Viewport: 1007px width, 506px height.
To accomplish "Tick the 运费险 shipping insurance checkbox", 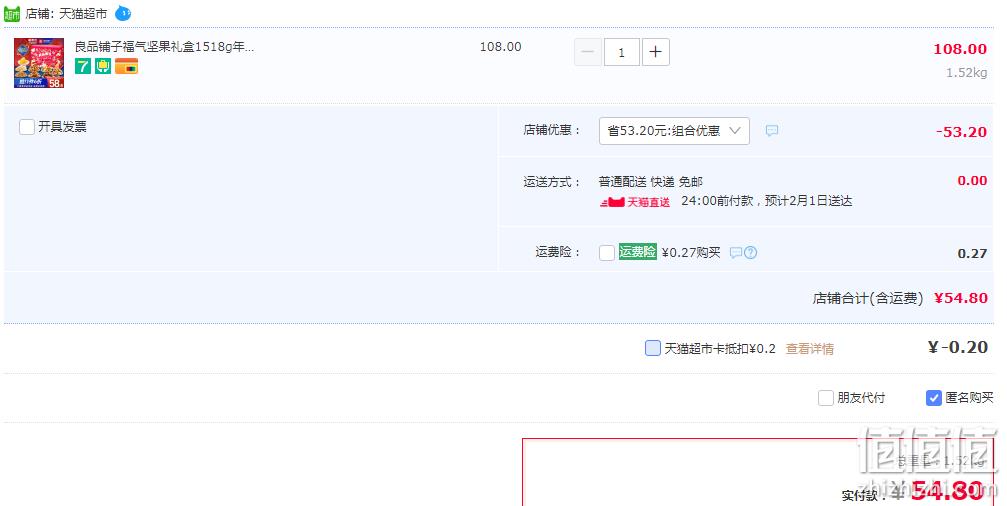I will 607,253.
